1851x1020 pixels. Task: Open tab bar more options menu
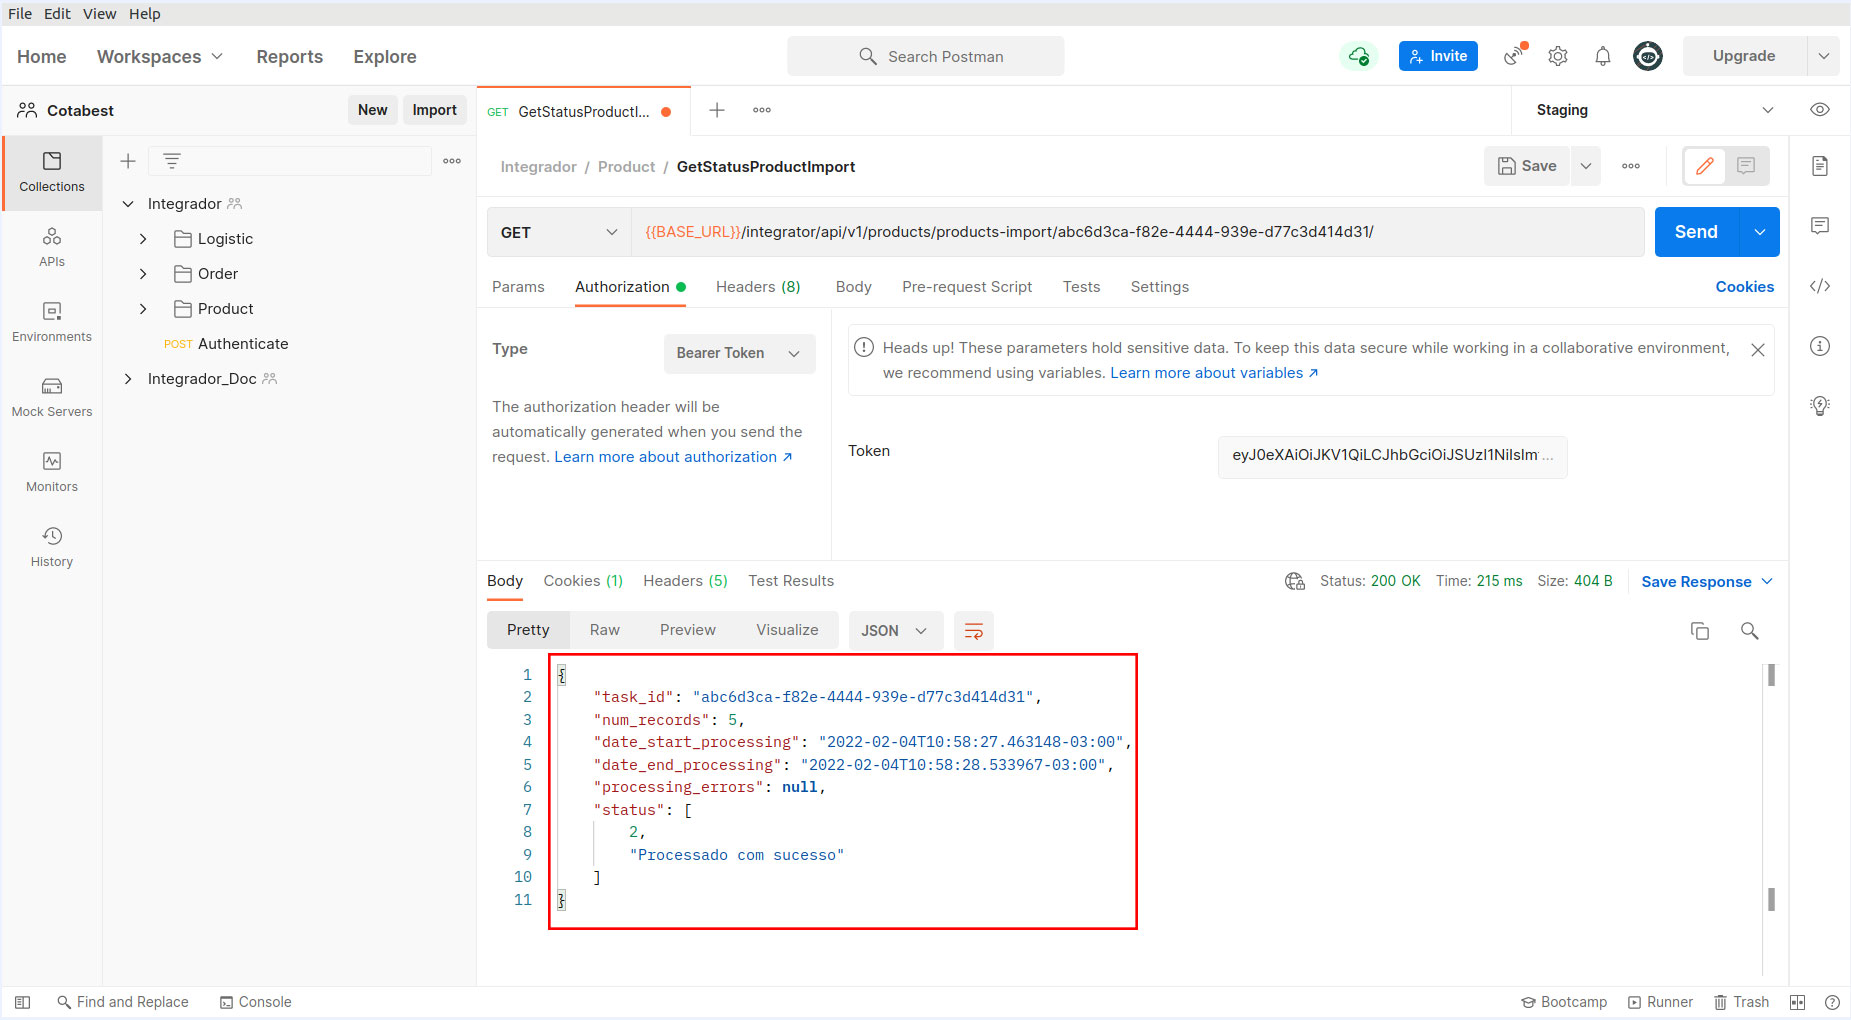[x=762, y=110]
